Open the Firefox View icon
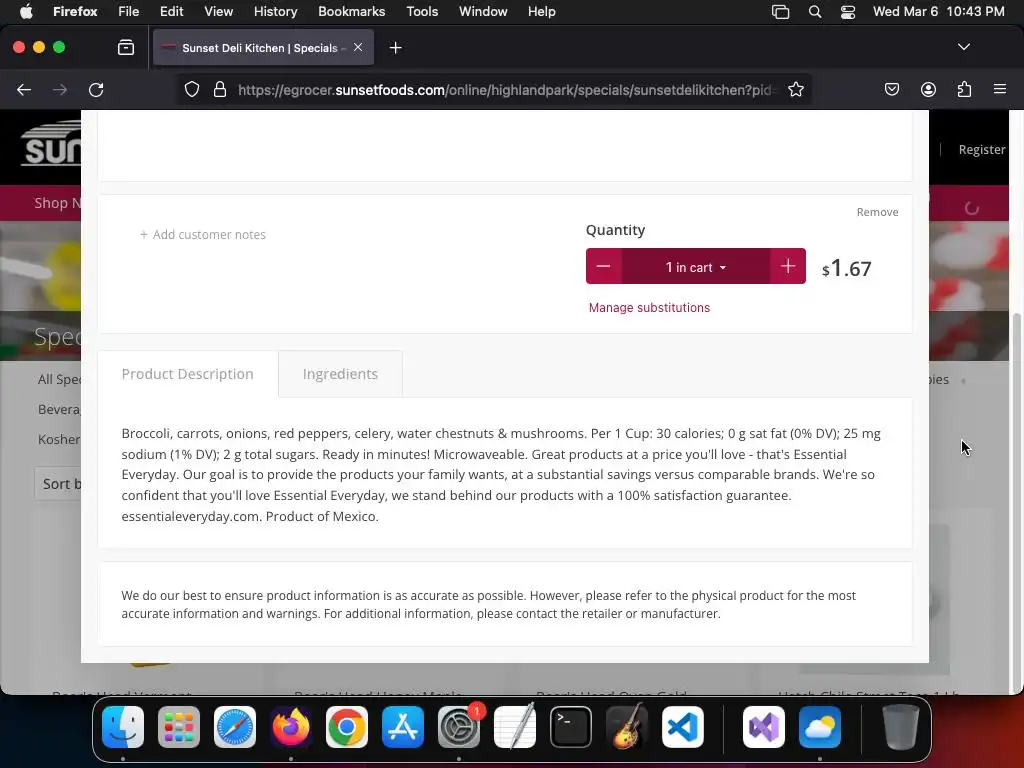Screen dimensions: 1024x768 point(126,48)
